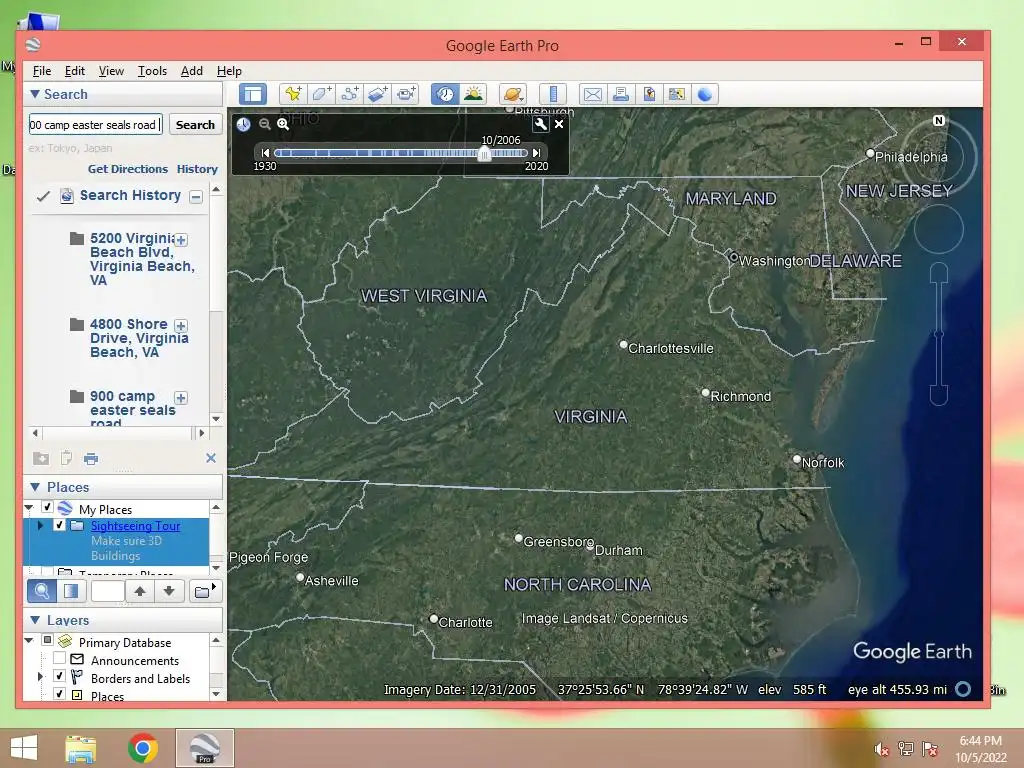The width and height of the screenshot is (1024, 768).
Task: Open Chrome from the taskbar
Action: pos(143,748)
